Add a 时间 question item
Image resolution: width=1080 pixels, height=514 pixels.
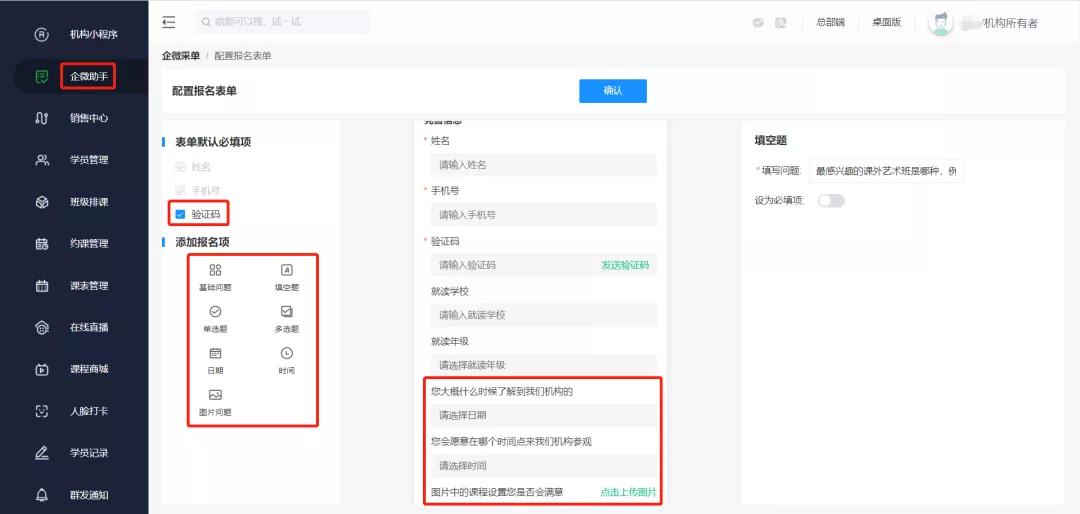click(x=287, y=361)
